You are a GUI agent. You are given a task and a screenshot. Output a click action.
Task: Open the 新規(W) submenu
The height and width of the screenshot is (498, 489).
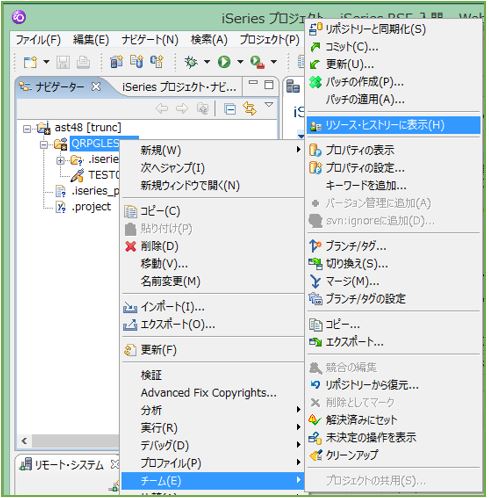tap(213, 150)
